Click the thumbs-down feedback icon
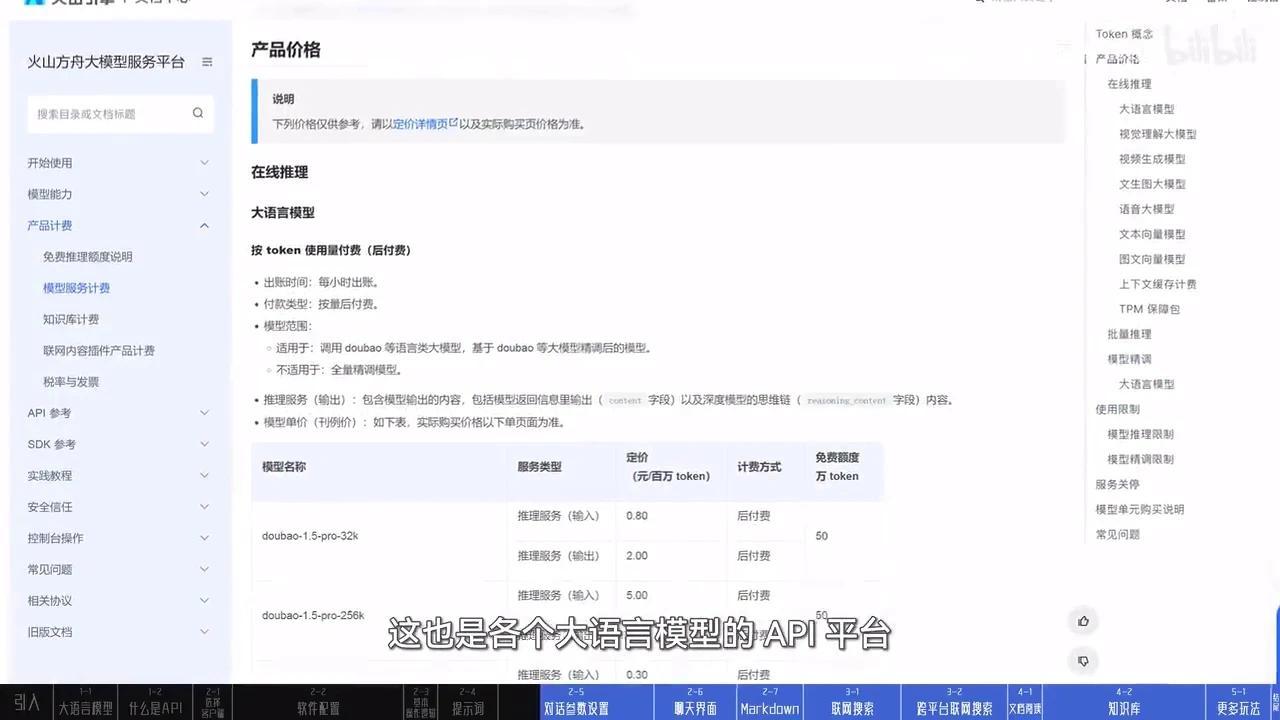 click(x=1083, y=661)
